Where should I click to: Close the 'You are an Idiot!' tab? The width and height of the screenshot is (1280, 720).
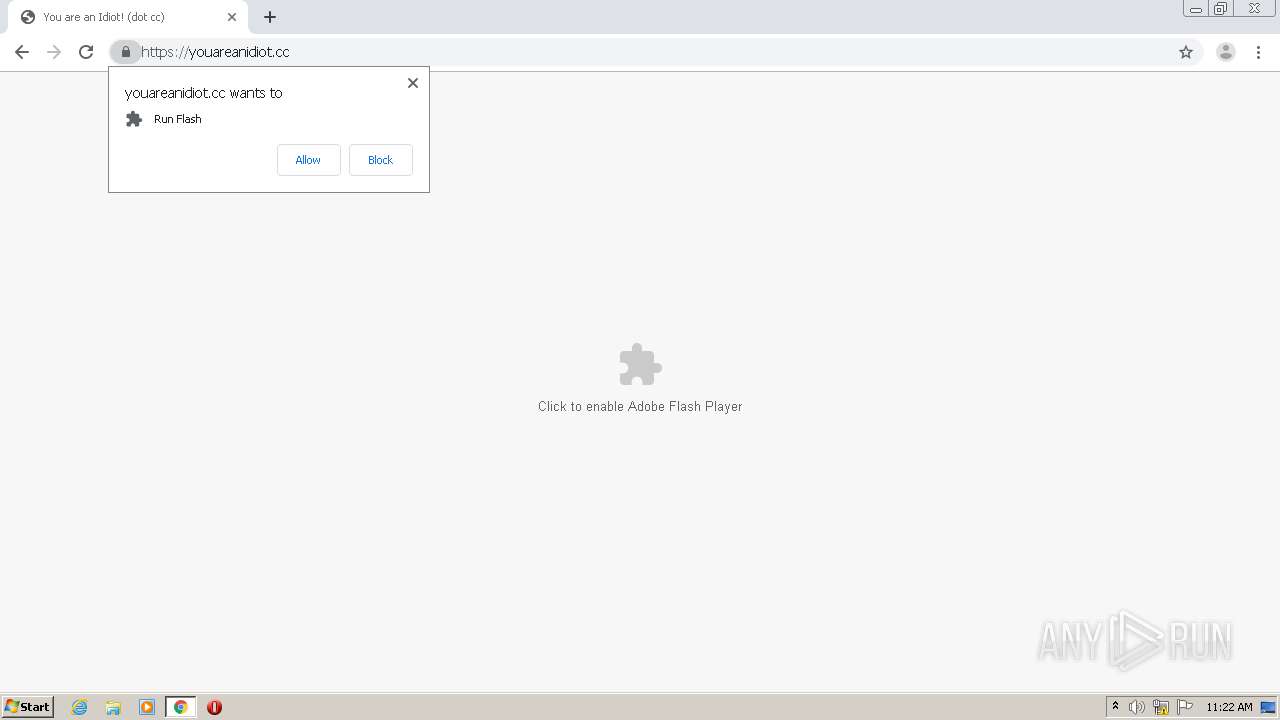pyautogui.click(x=232, y=17)
